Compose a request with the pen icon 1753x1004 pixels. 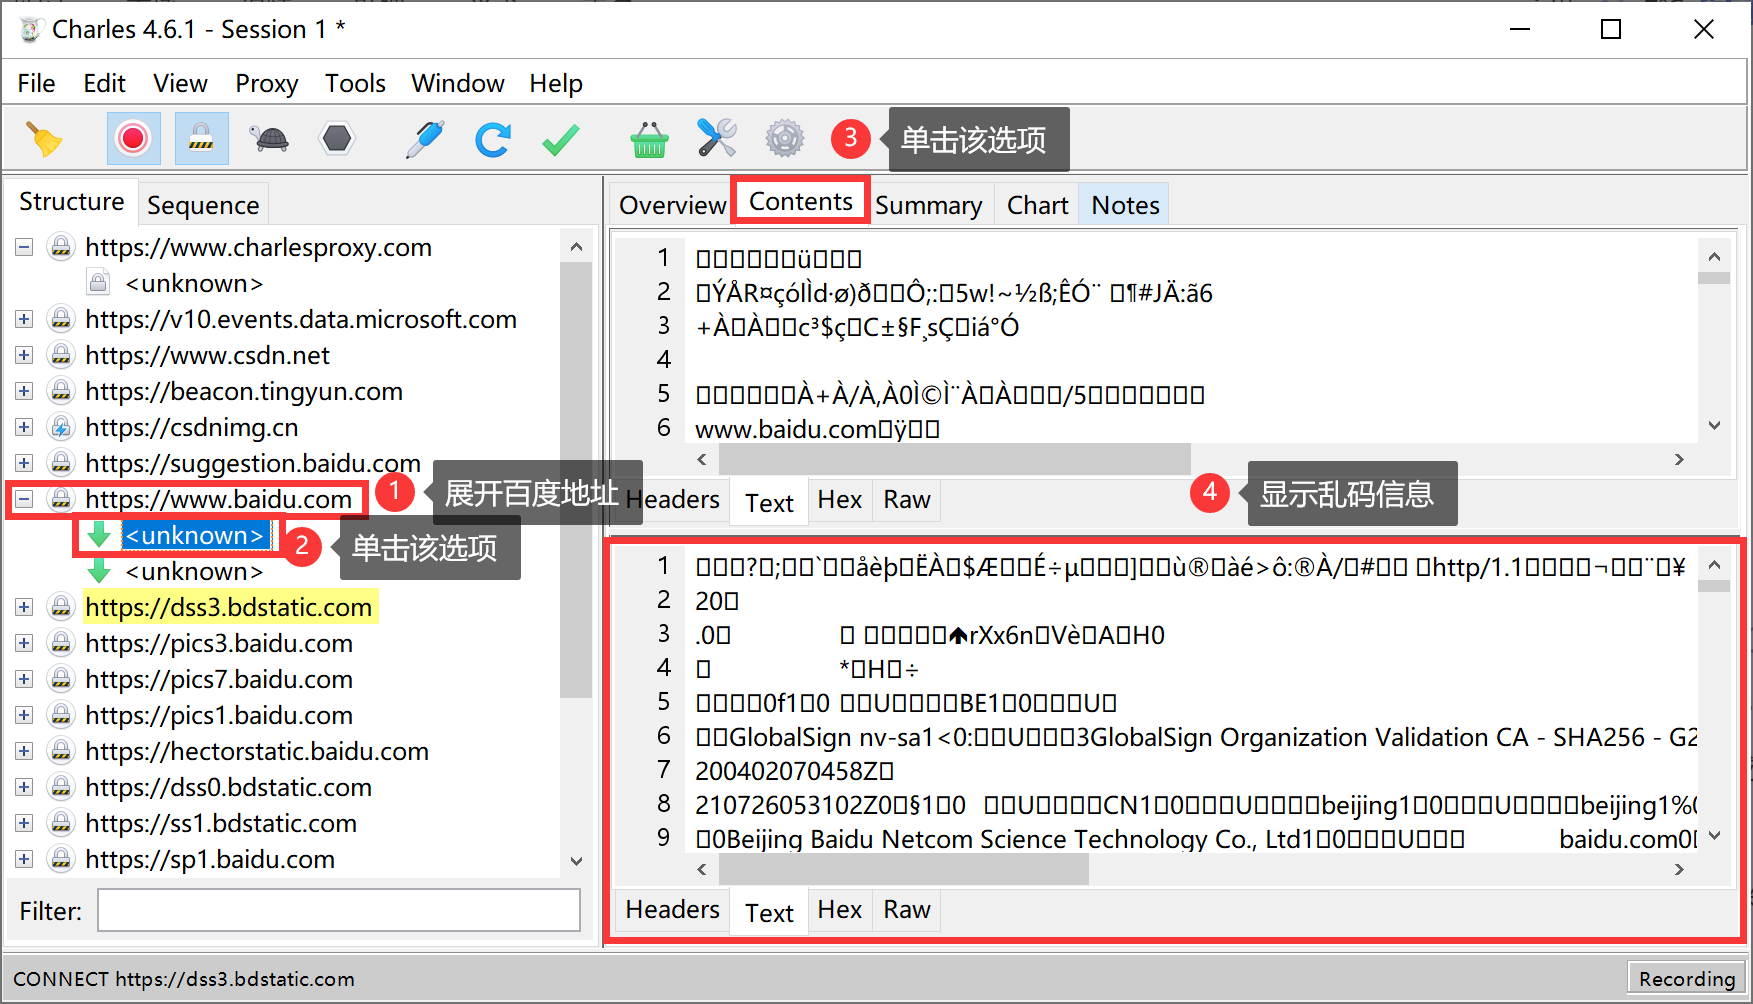[425, 138]
